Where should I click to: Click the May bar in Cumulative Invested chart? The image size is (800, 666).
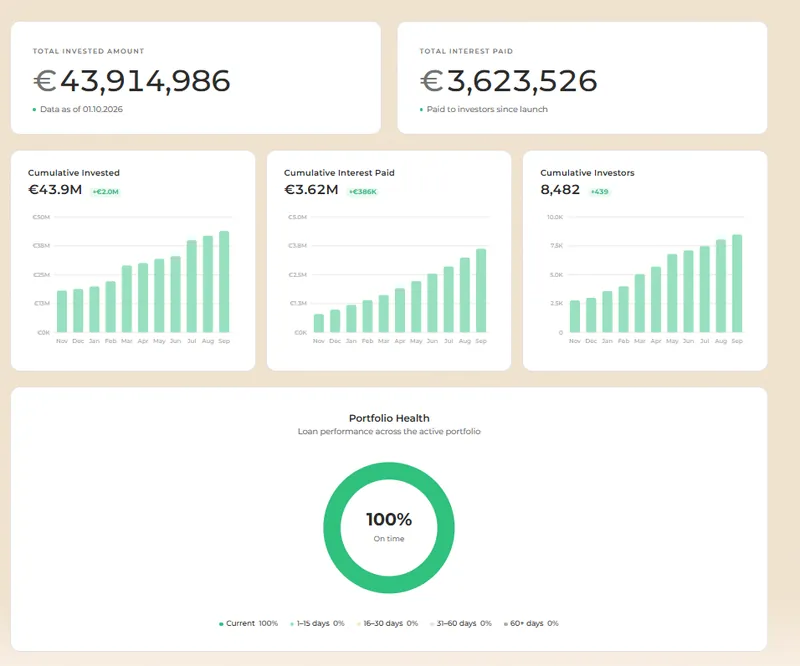(x=159, y=295)
